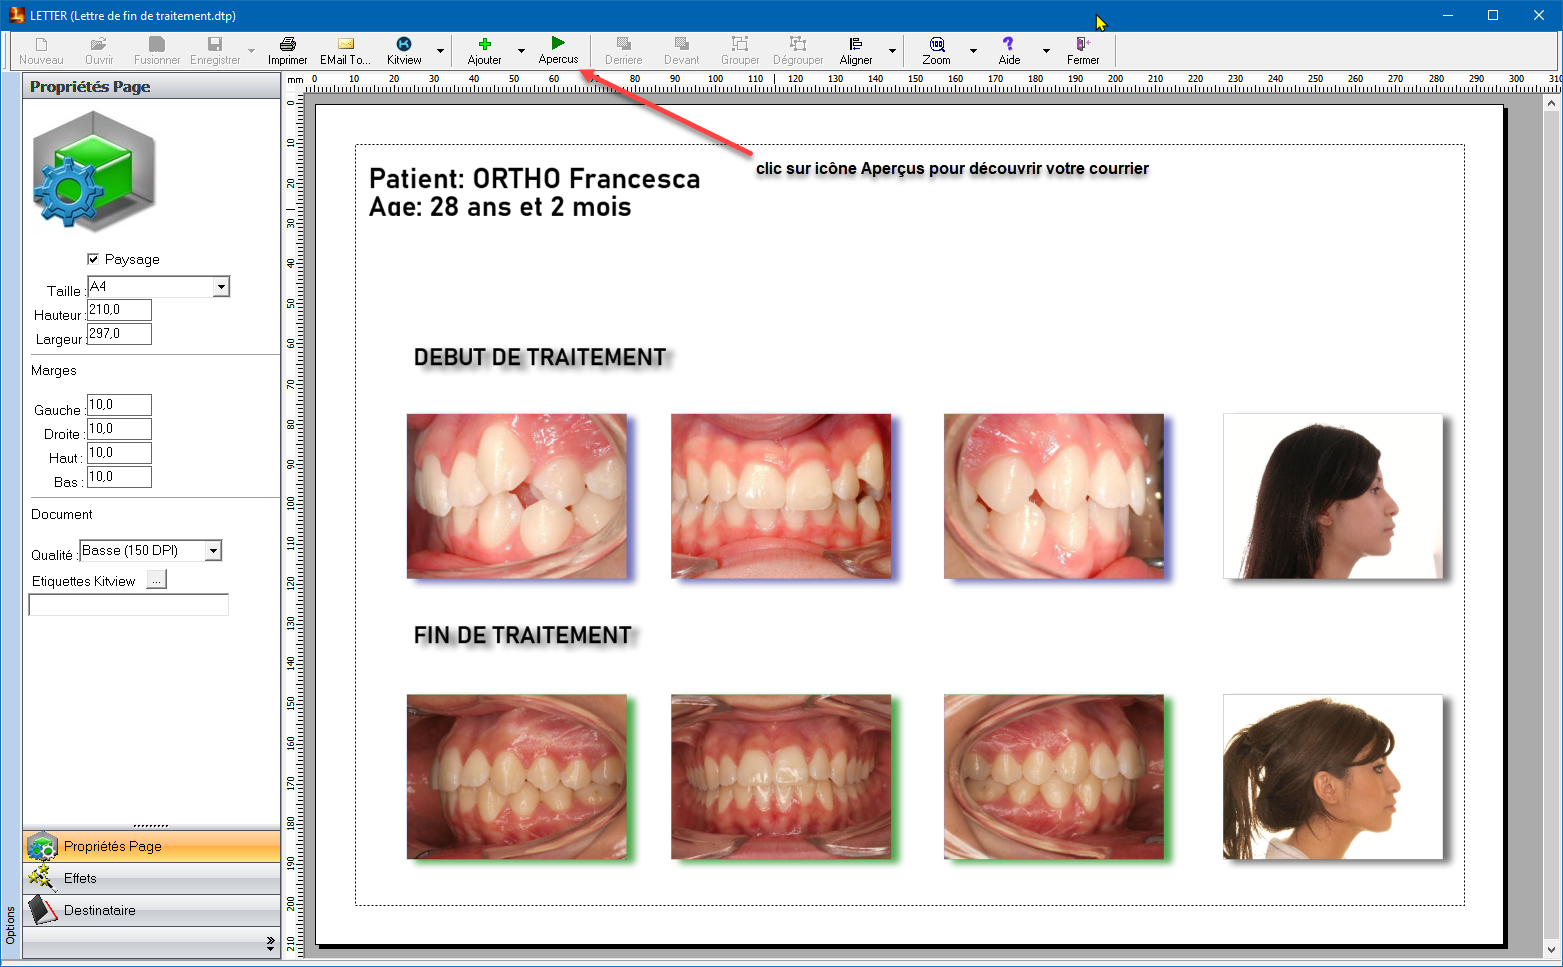Click the Zoom magnifier icon
Screen dimensions: 1563x967
pyautogui.click(x=937, y=45)
